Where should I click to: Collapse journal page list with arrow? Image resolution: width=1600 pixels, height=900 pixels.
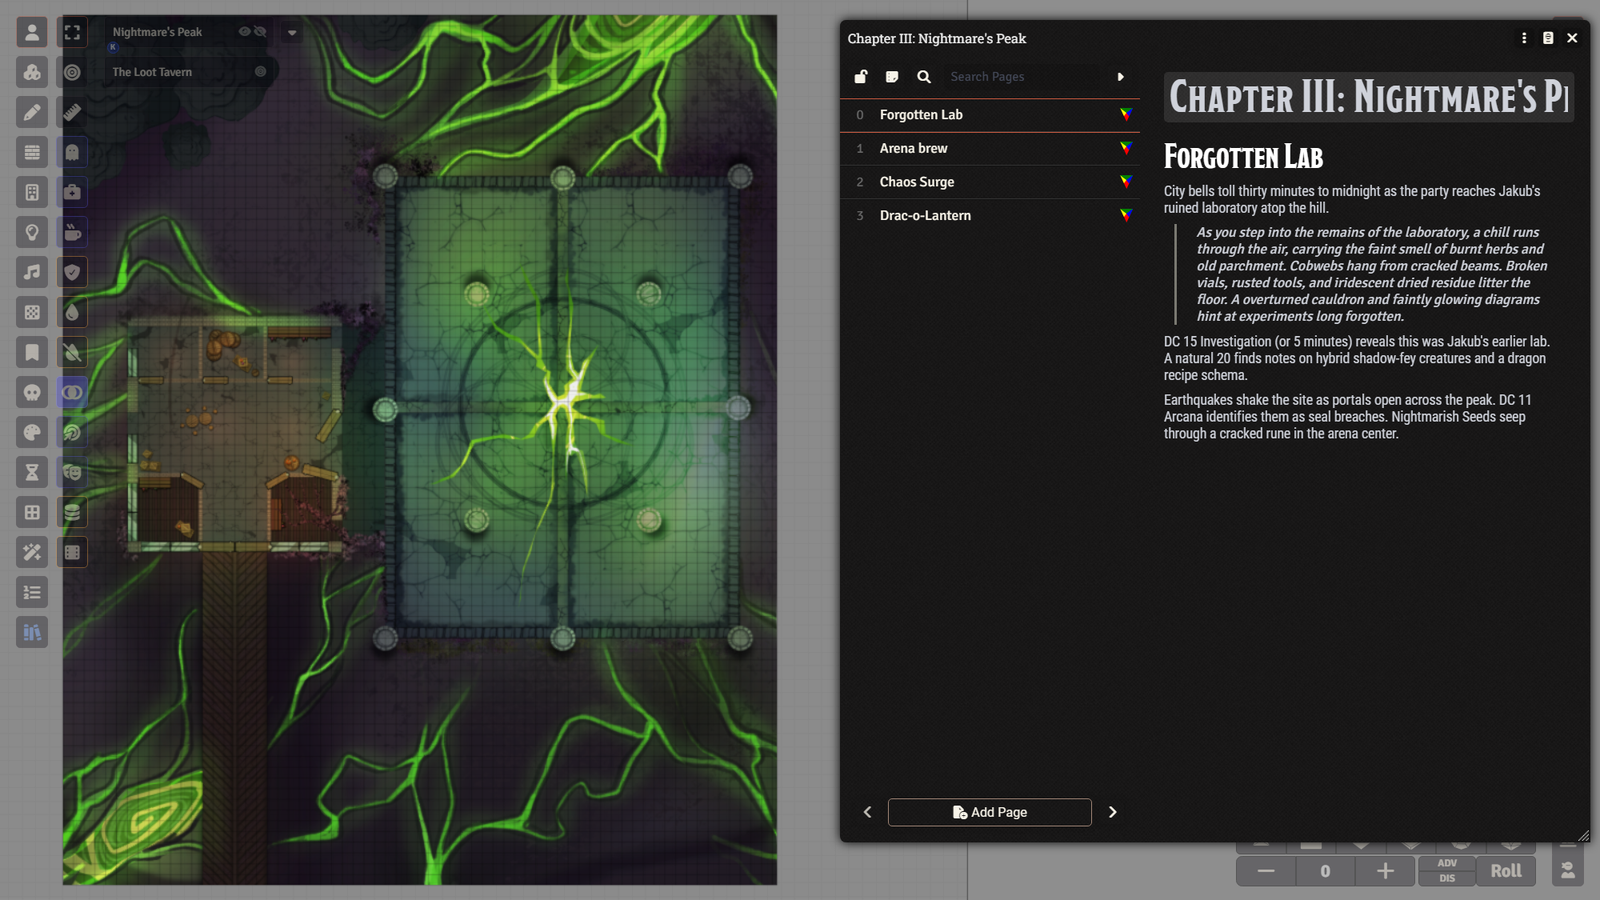click(x=1120, y=76)
